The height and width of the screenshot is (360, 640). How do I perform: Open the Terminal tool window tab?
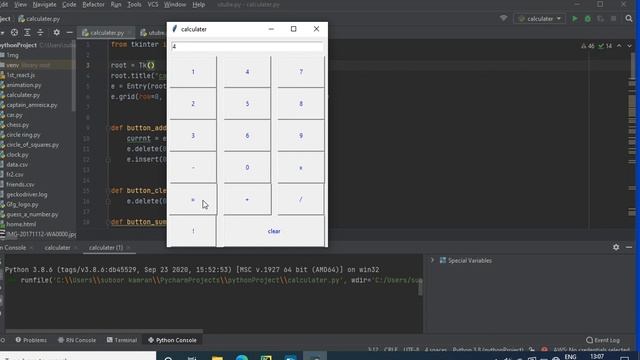tap(122, 340)
